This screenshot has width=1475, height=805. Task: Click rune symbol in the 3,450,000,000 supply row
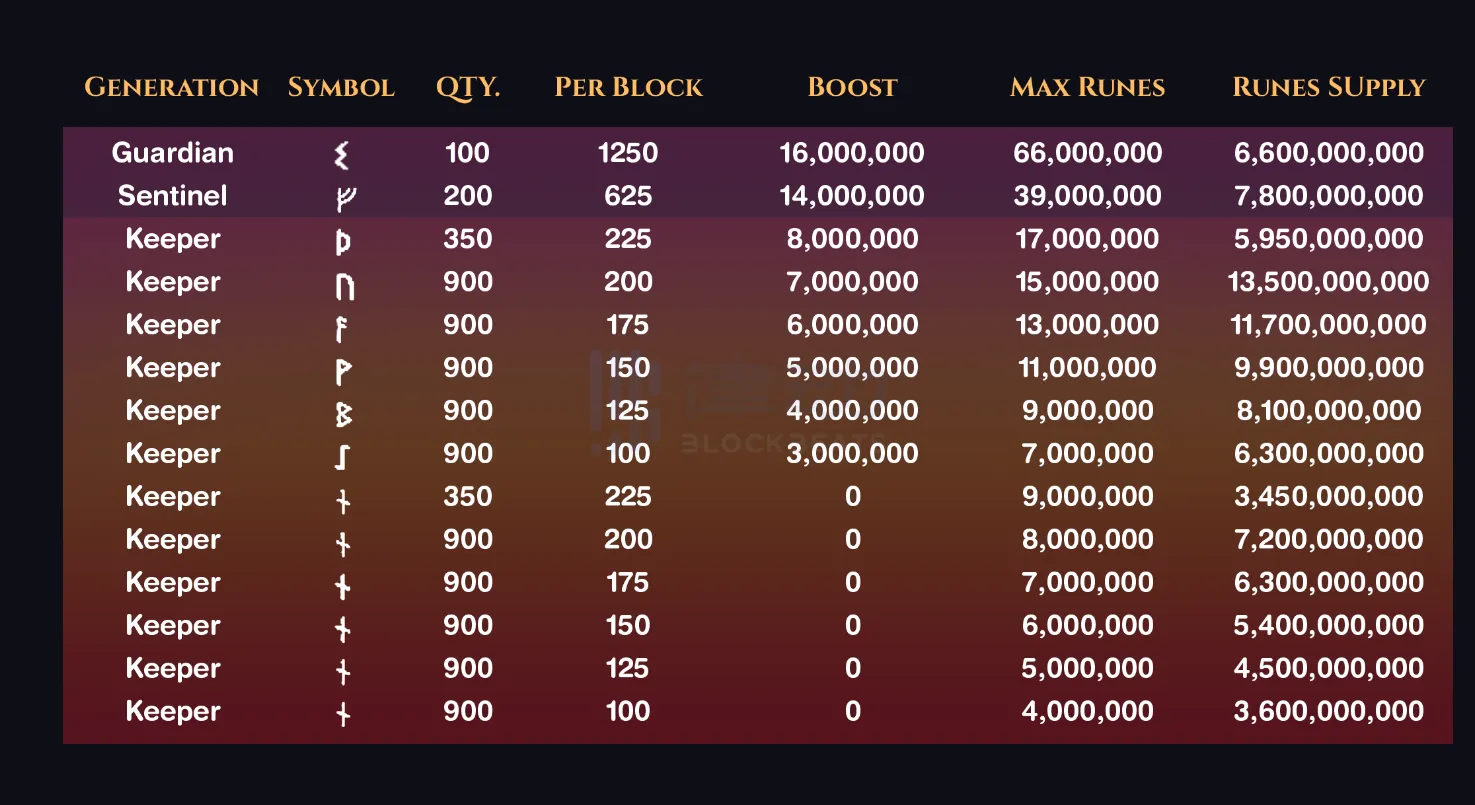pyautogui.click(x=342, y=500)
